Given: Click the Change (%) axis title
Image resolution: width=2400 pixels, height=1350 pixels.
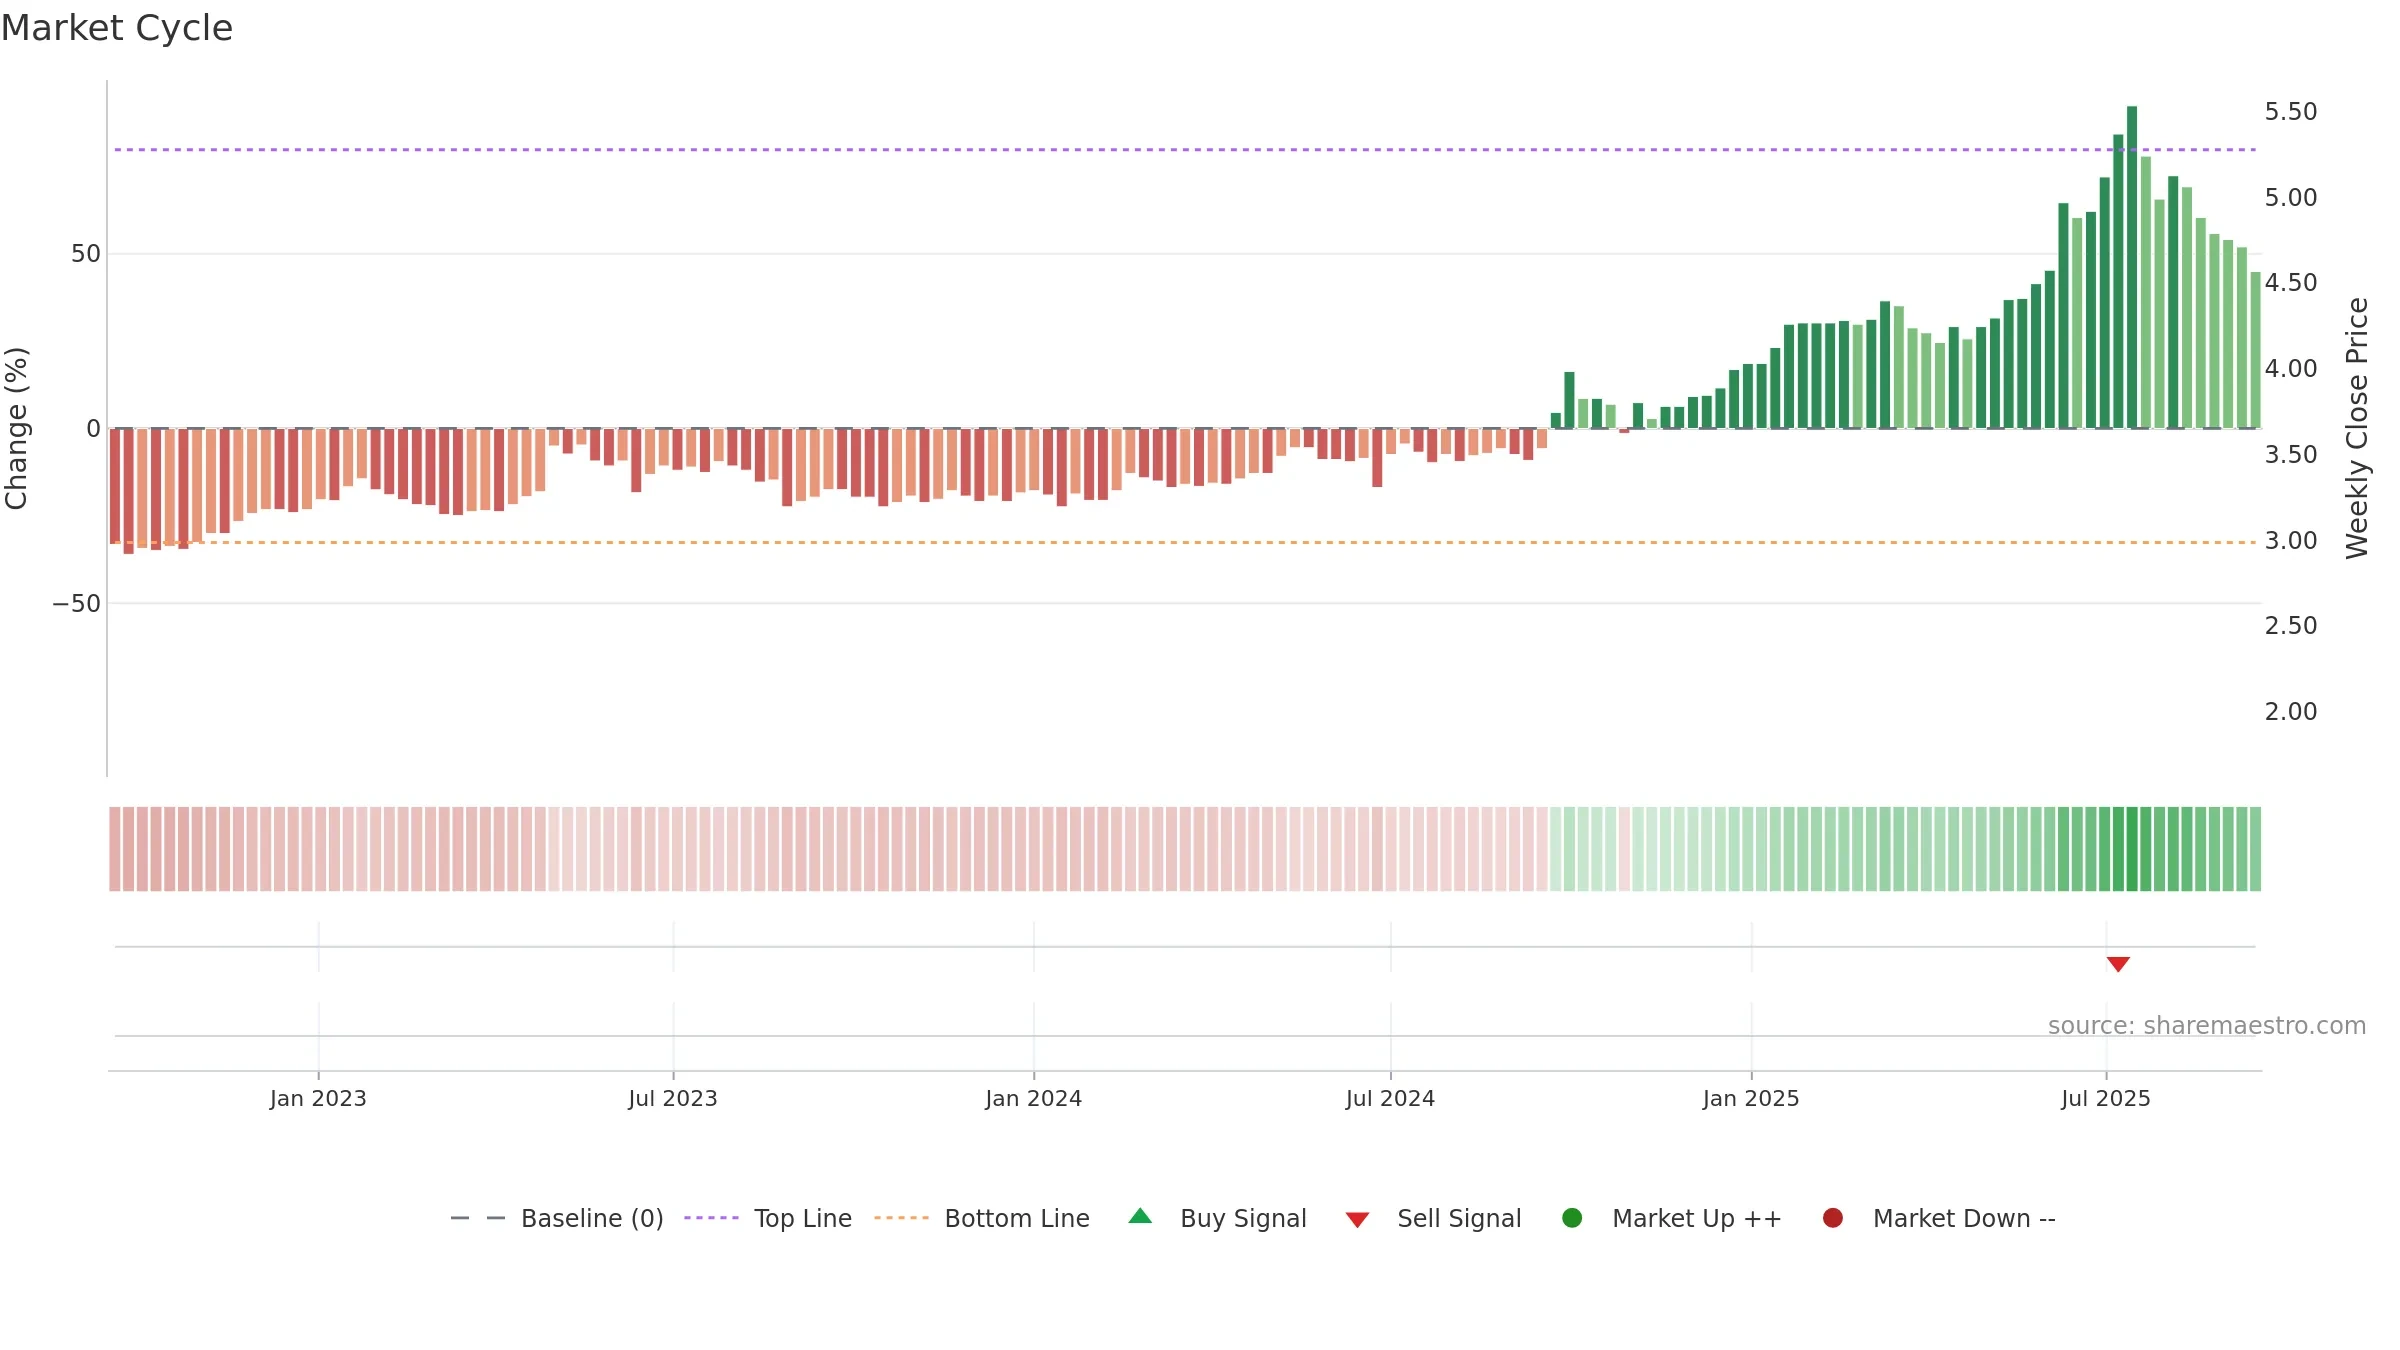Looking at the screenshot, I should tap(17, 428).
